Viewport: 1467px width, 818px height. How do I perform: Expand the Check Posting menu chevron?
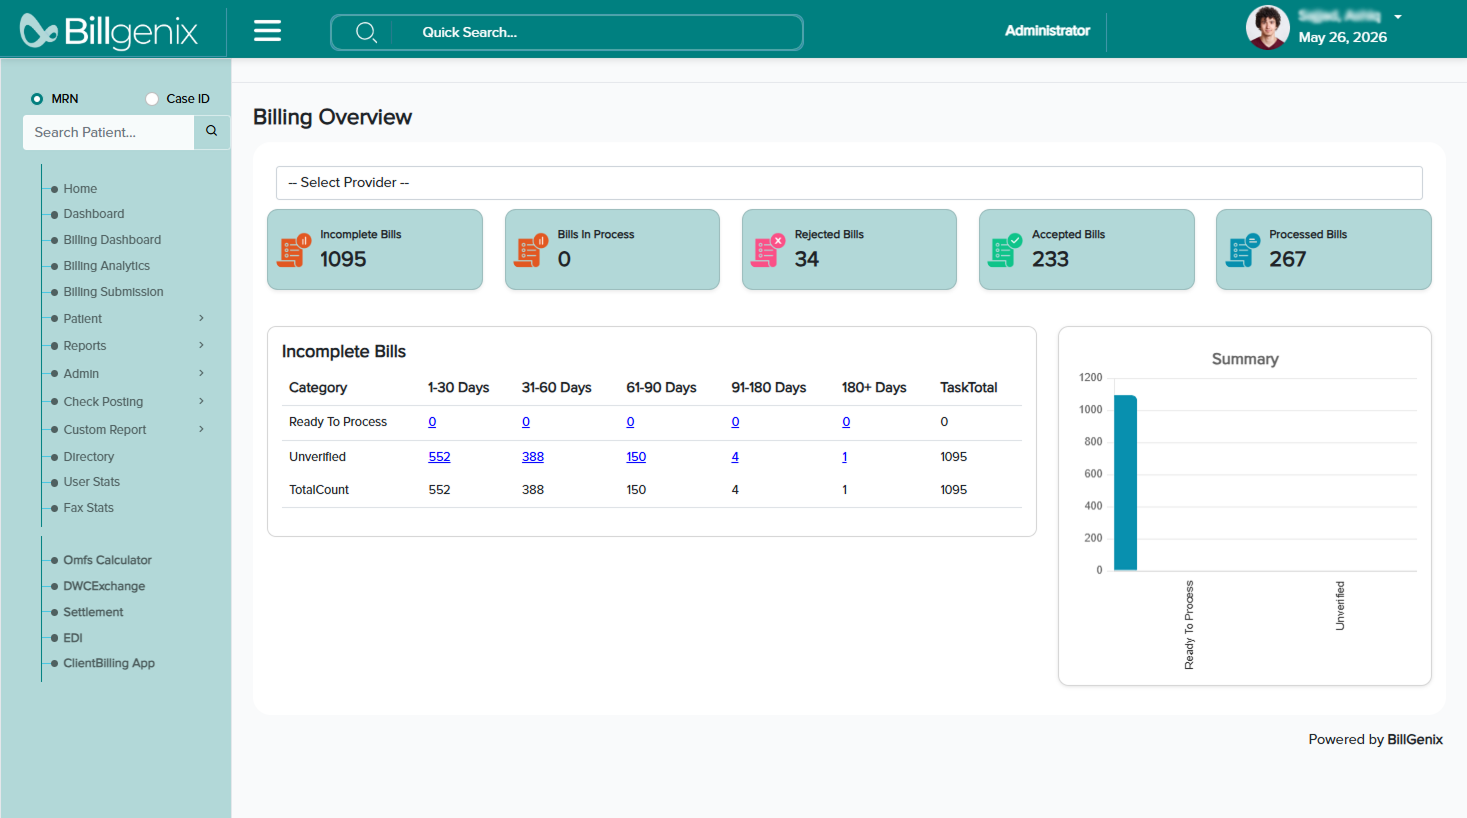click(x=201, y=401)
